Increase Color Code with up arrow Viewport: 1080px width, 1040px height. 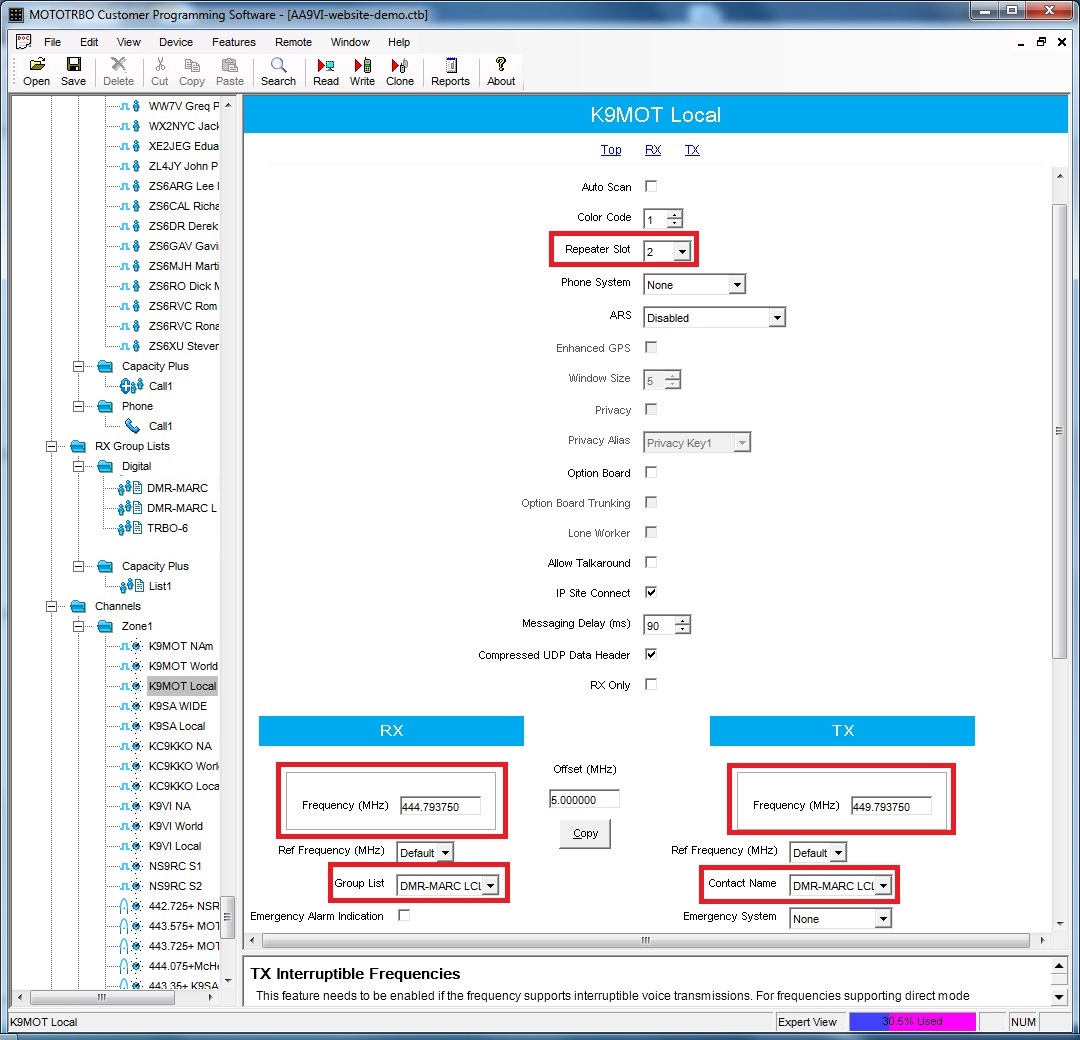(x=675, y=214)
